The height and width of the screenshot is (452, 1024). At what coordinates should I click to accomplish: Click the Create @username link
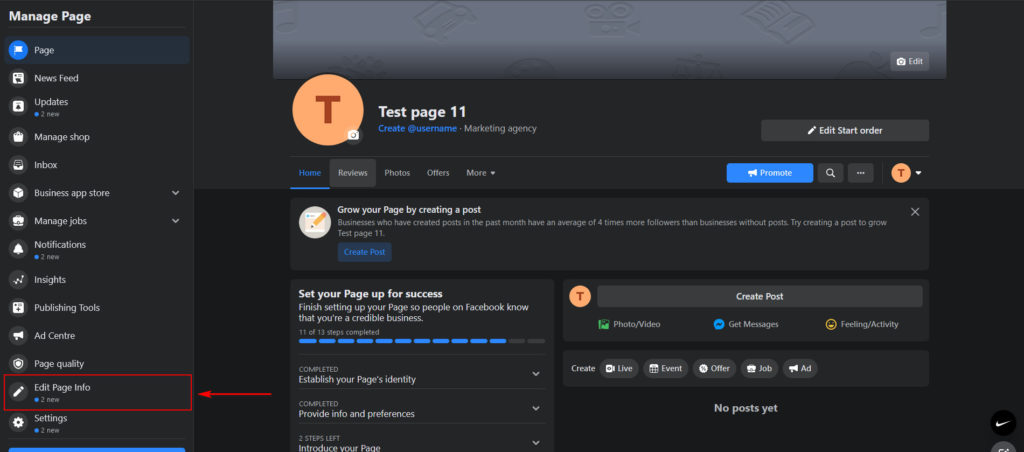click(417, 129)
